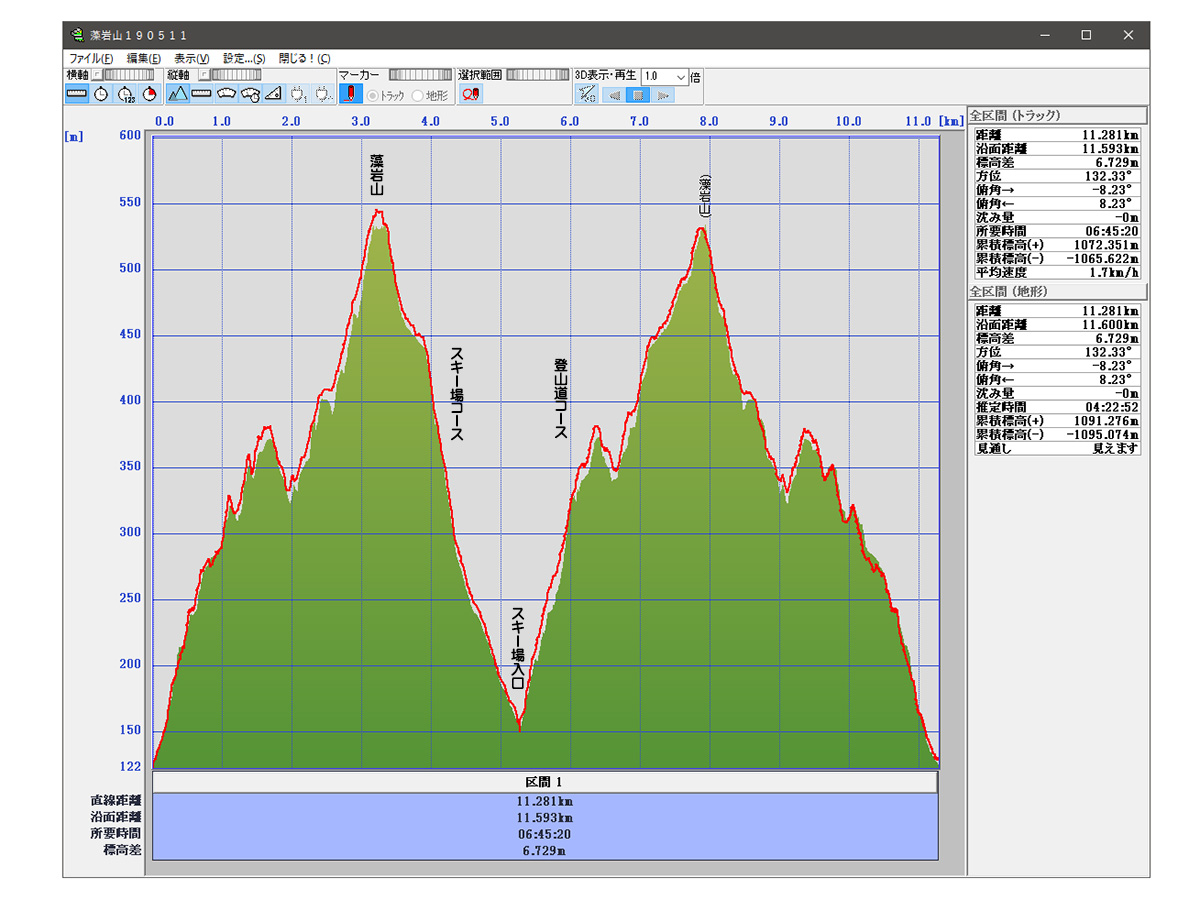Click the slope gradient triangle icon
This screenshot has height=900, width=1200.
274,94
